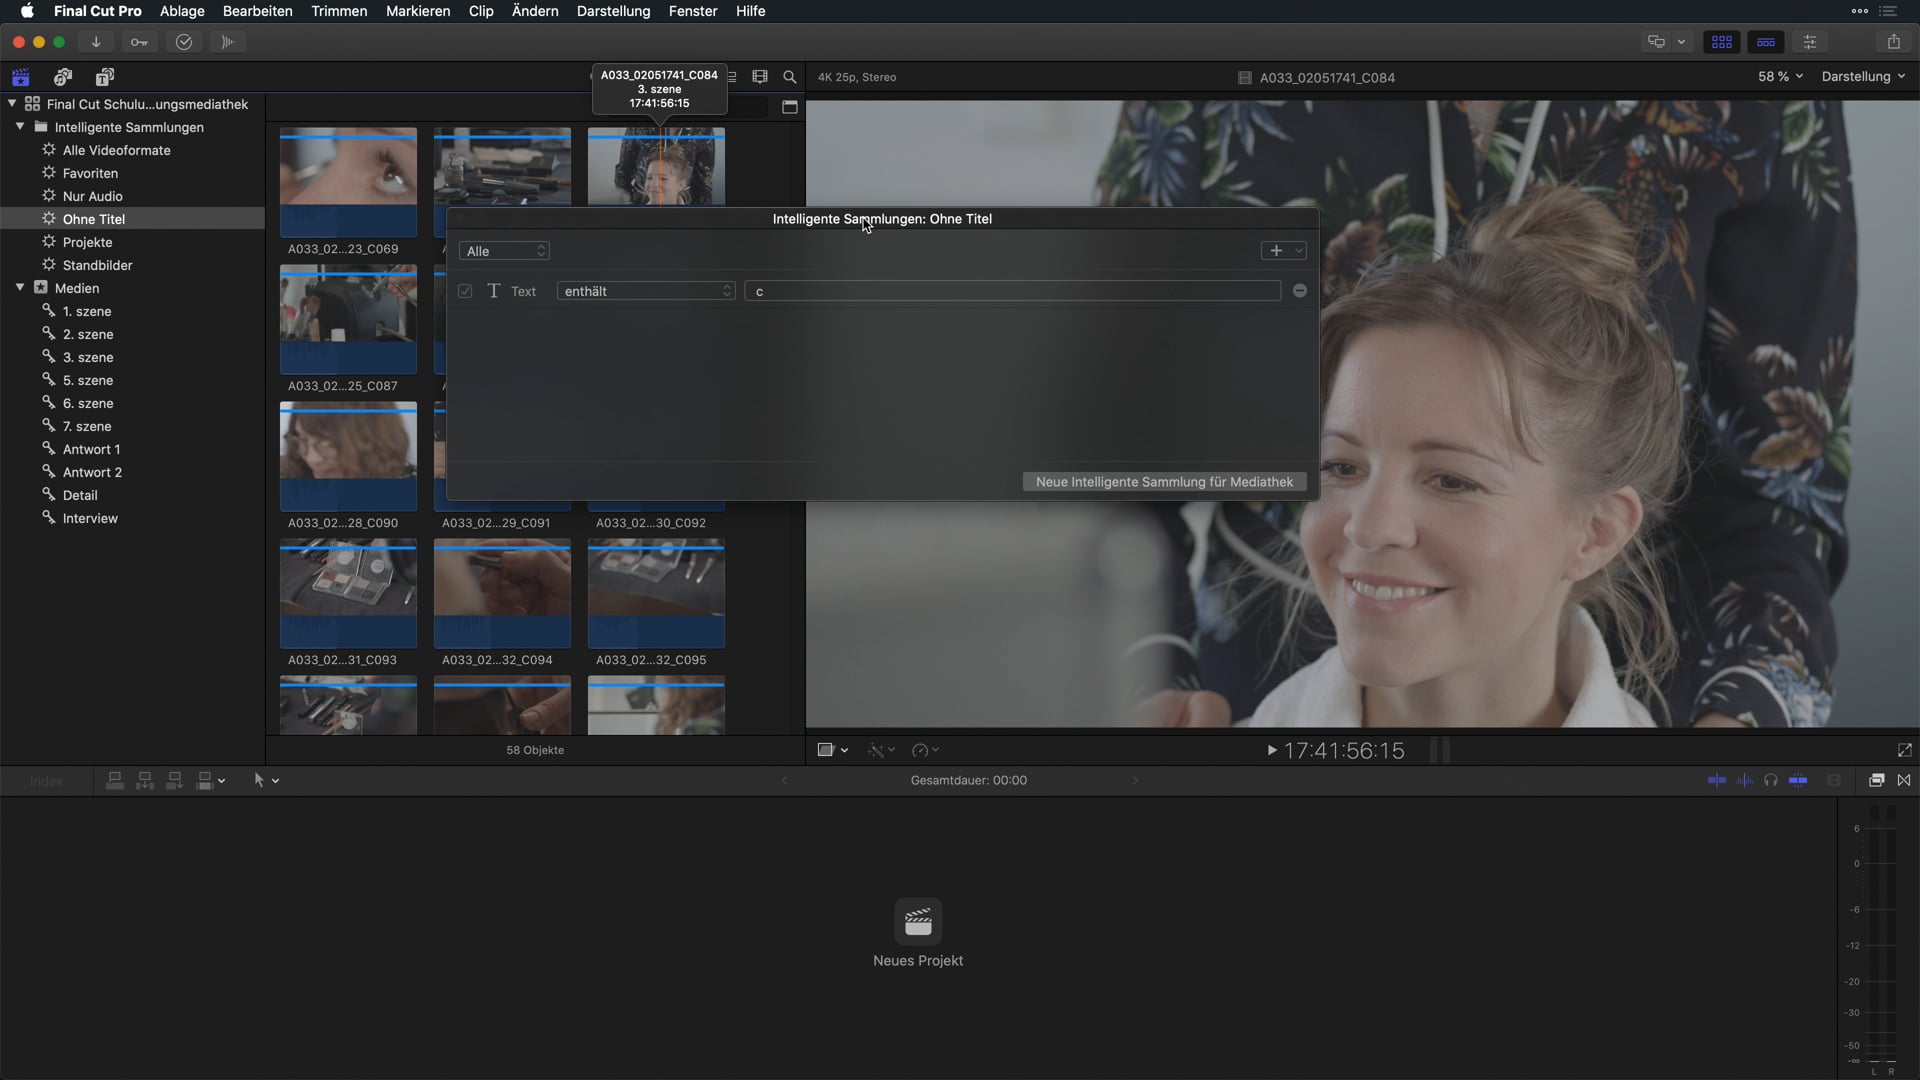Click the browser search magnifier icon

coord(790,77)
